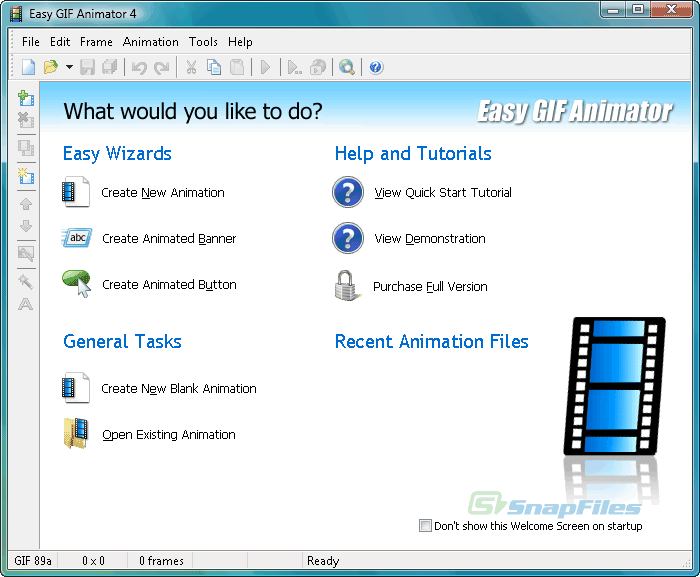The height and width of the screenshot is (577, 700).
Task: Open the Edit menu
Action: pos(60,42)
